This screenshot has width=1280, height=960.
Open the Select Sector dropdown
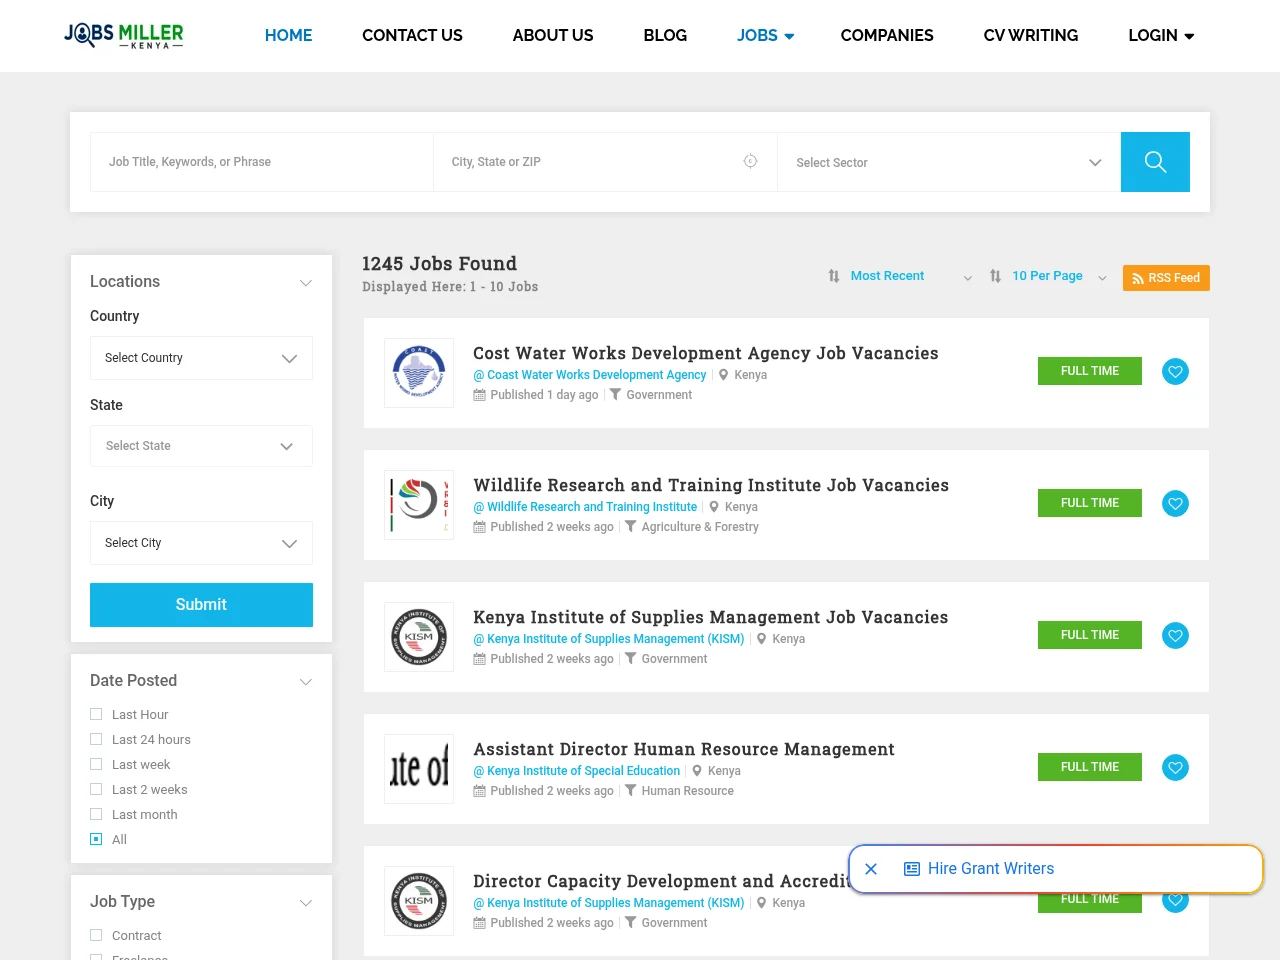click(949, 162)
